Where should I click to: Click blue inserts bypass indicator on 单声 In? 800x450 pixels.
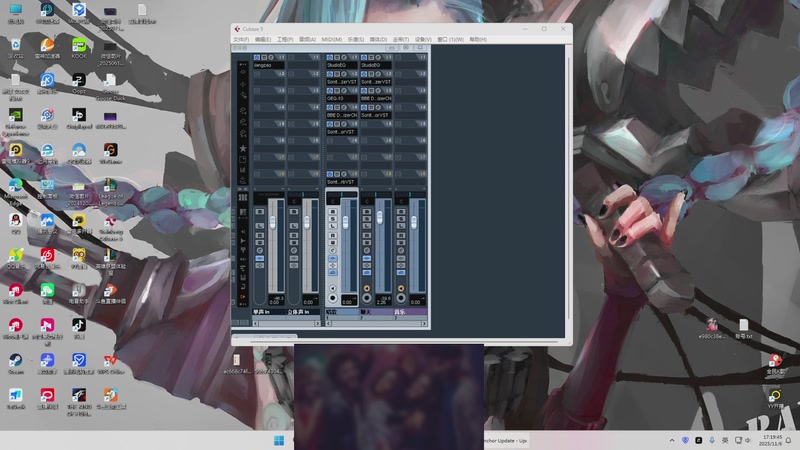(x=260, y=259)
